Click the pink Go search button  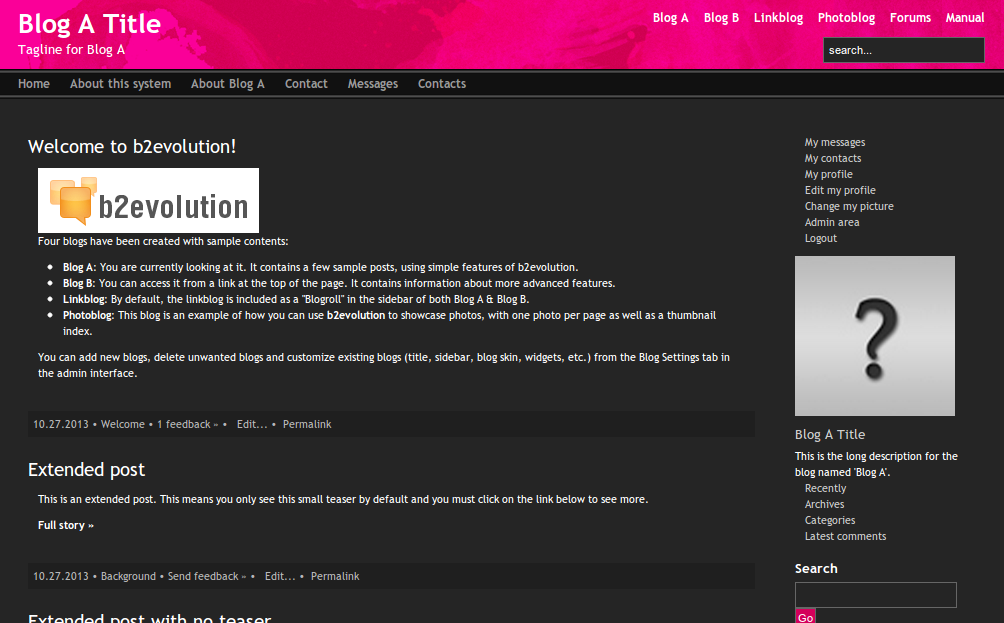[806, 616]
